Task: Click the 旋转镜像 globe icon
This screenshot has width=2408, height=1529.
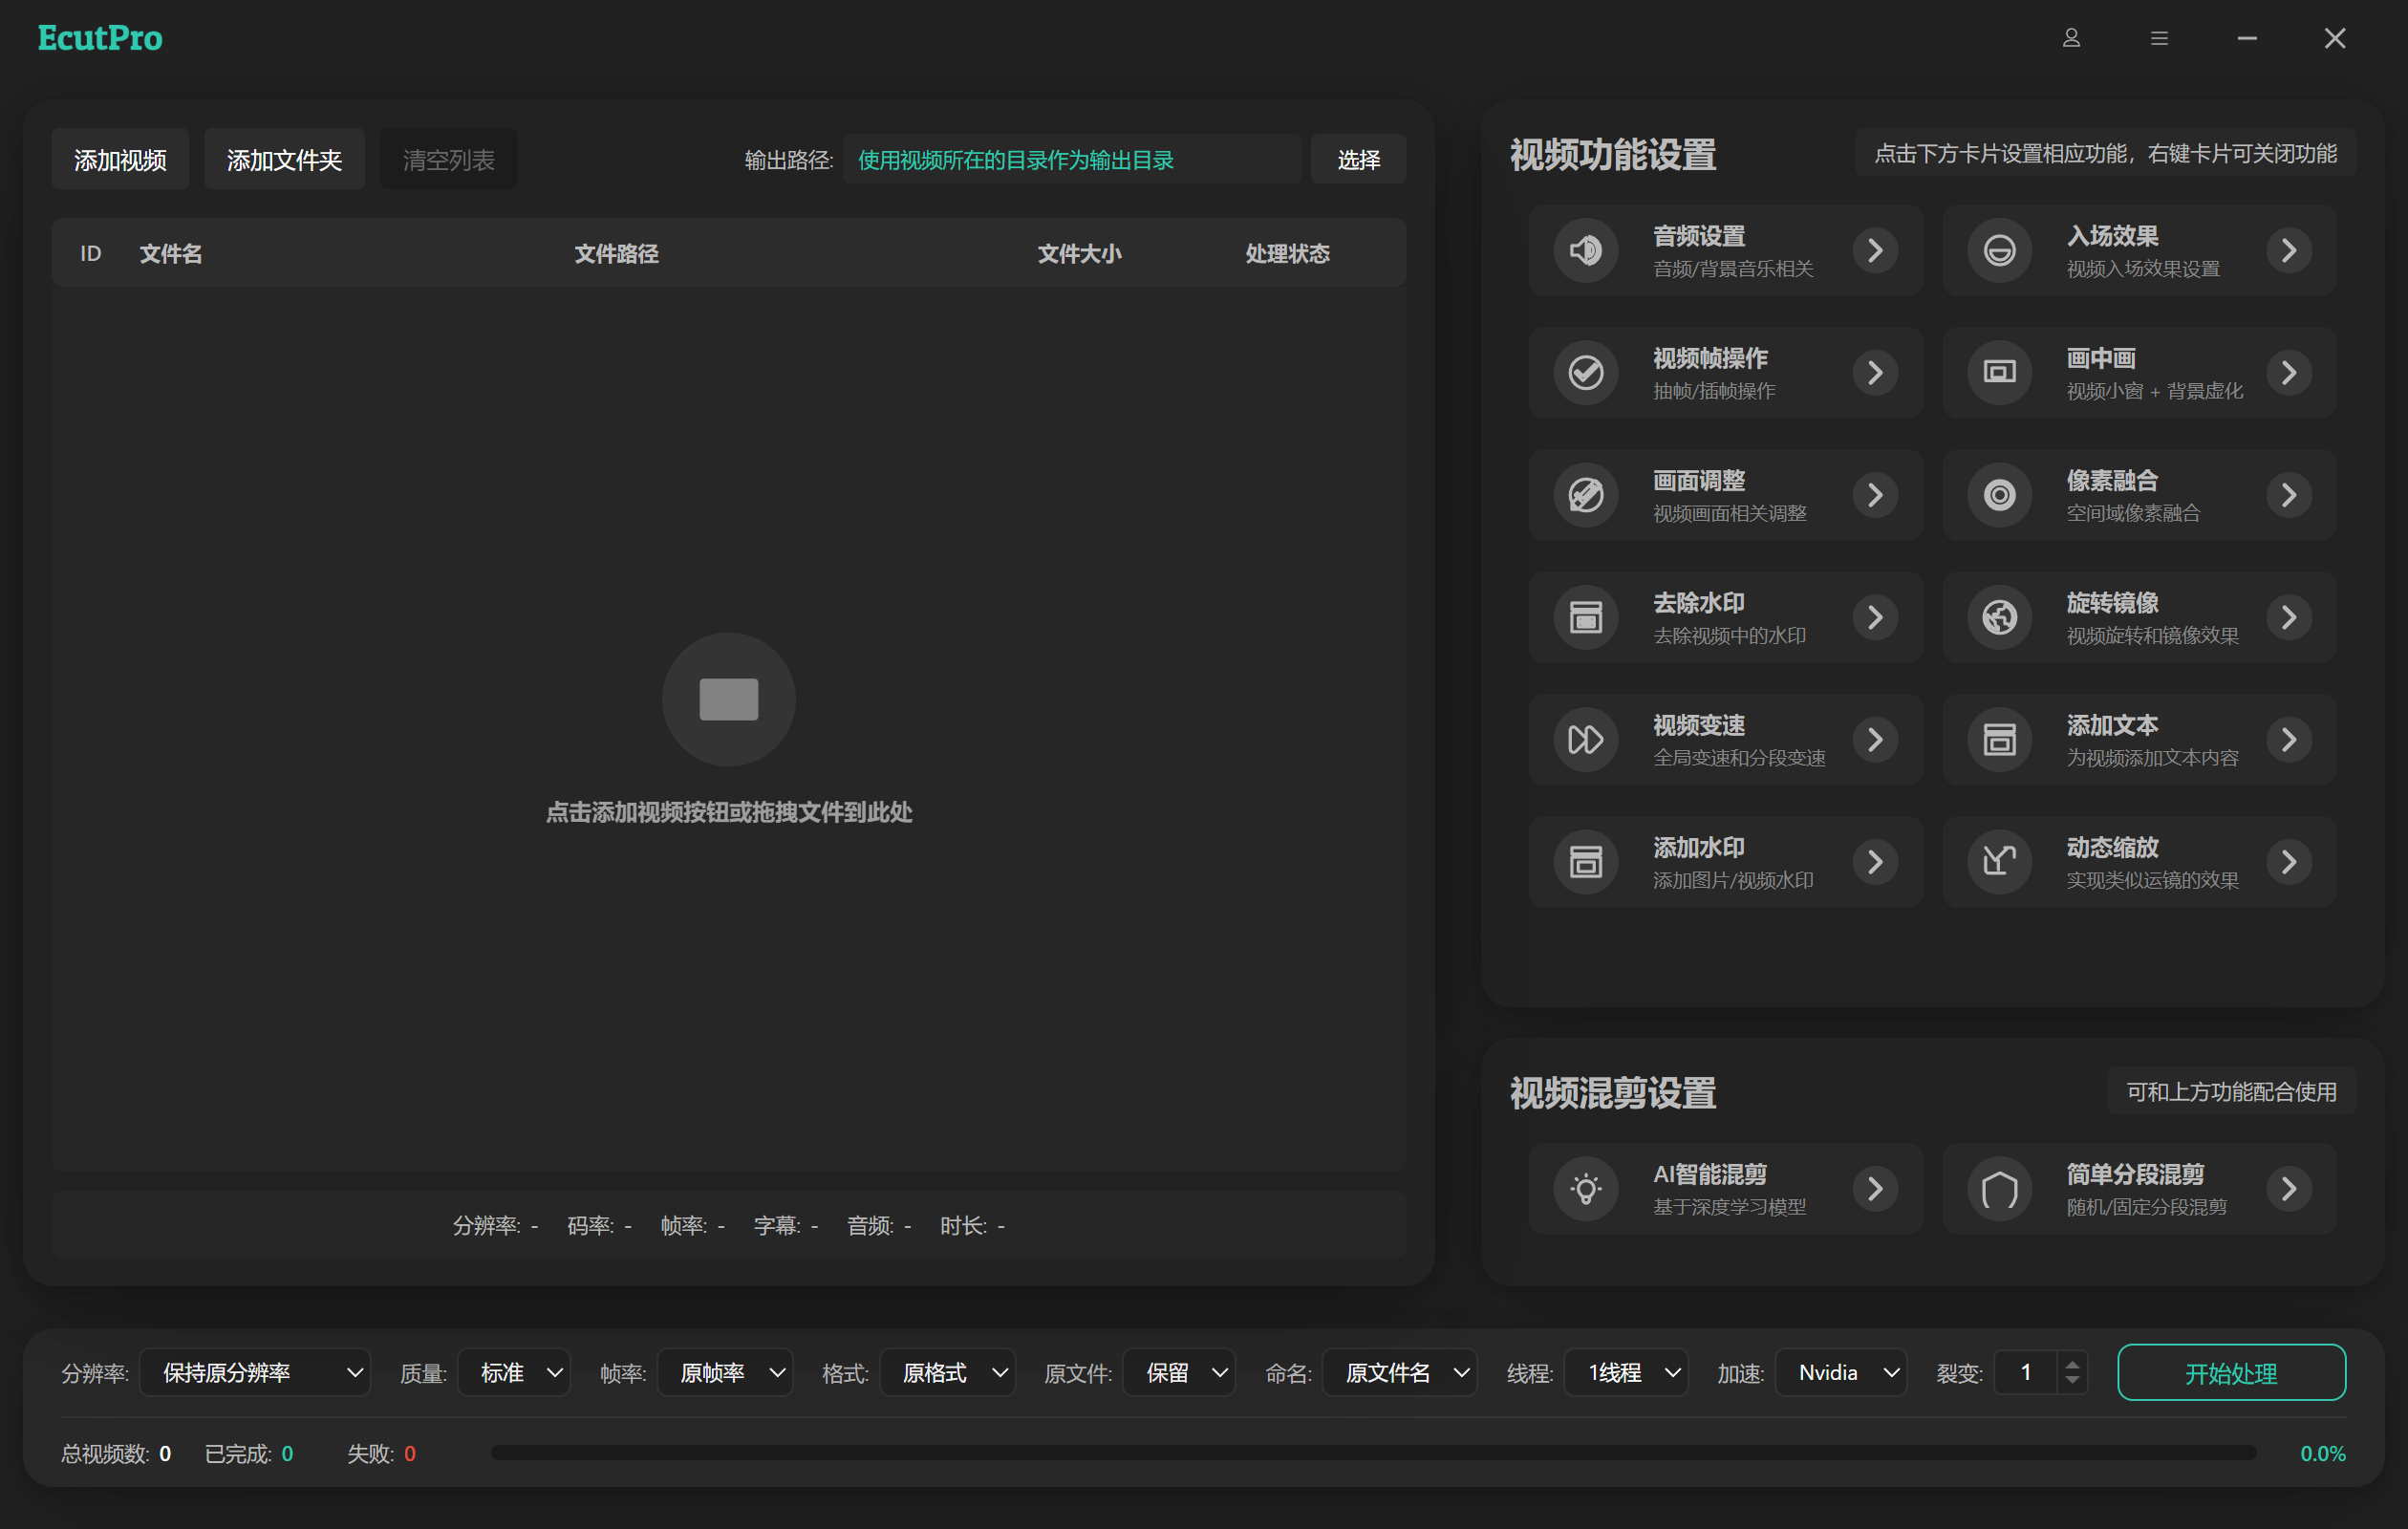Action: [1999, 617]
